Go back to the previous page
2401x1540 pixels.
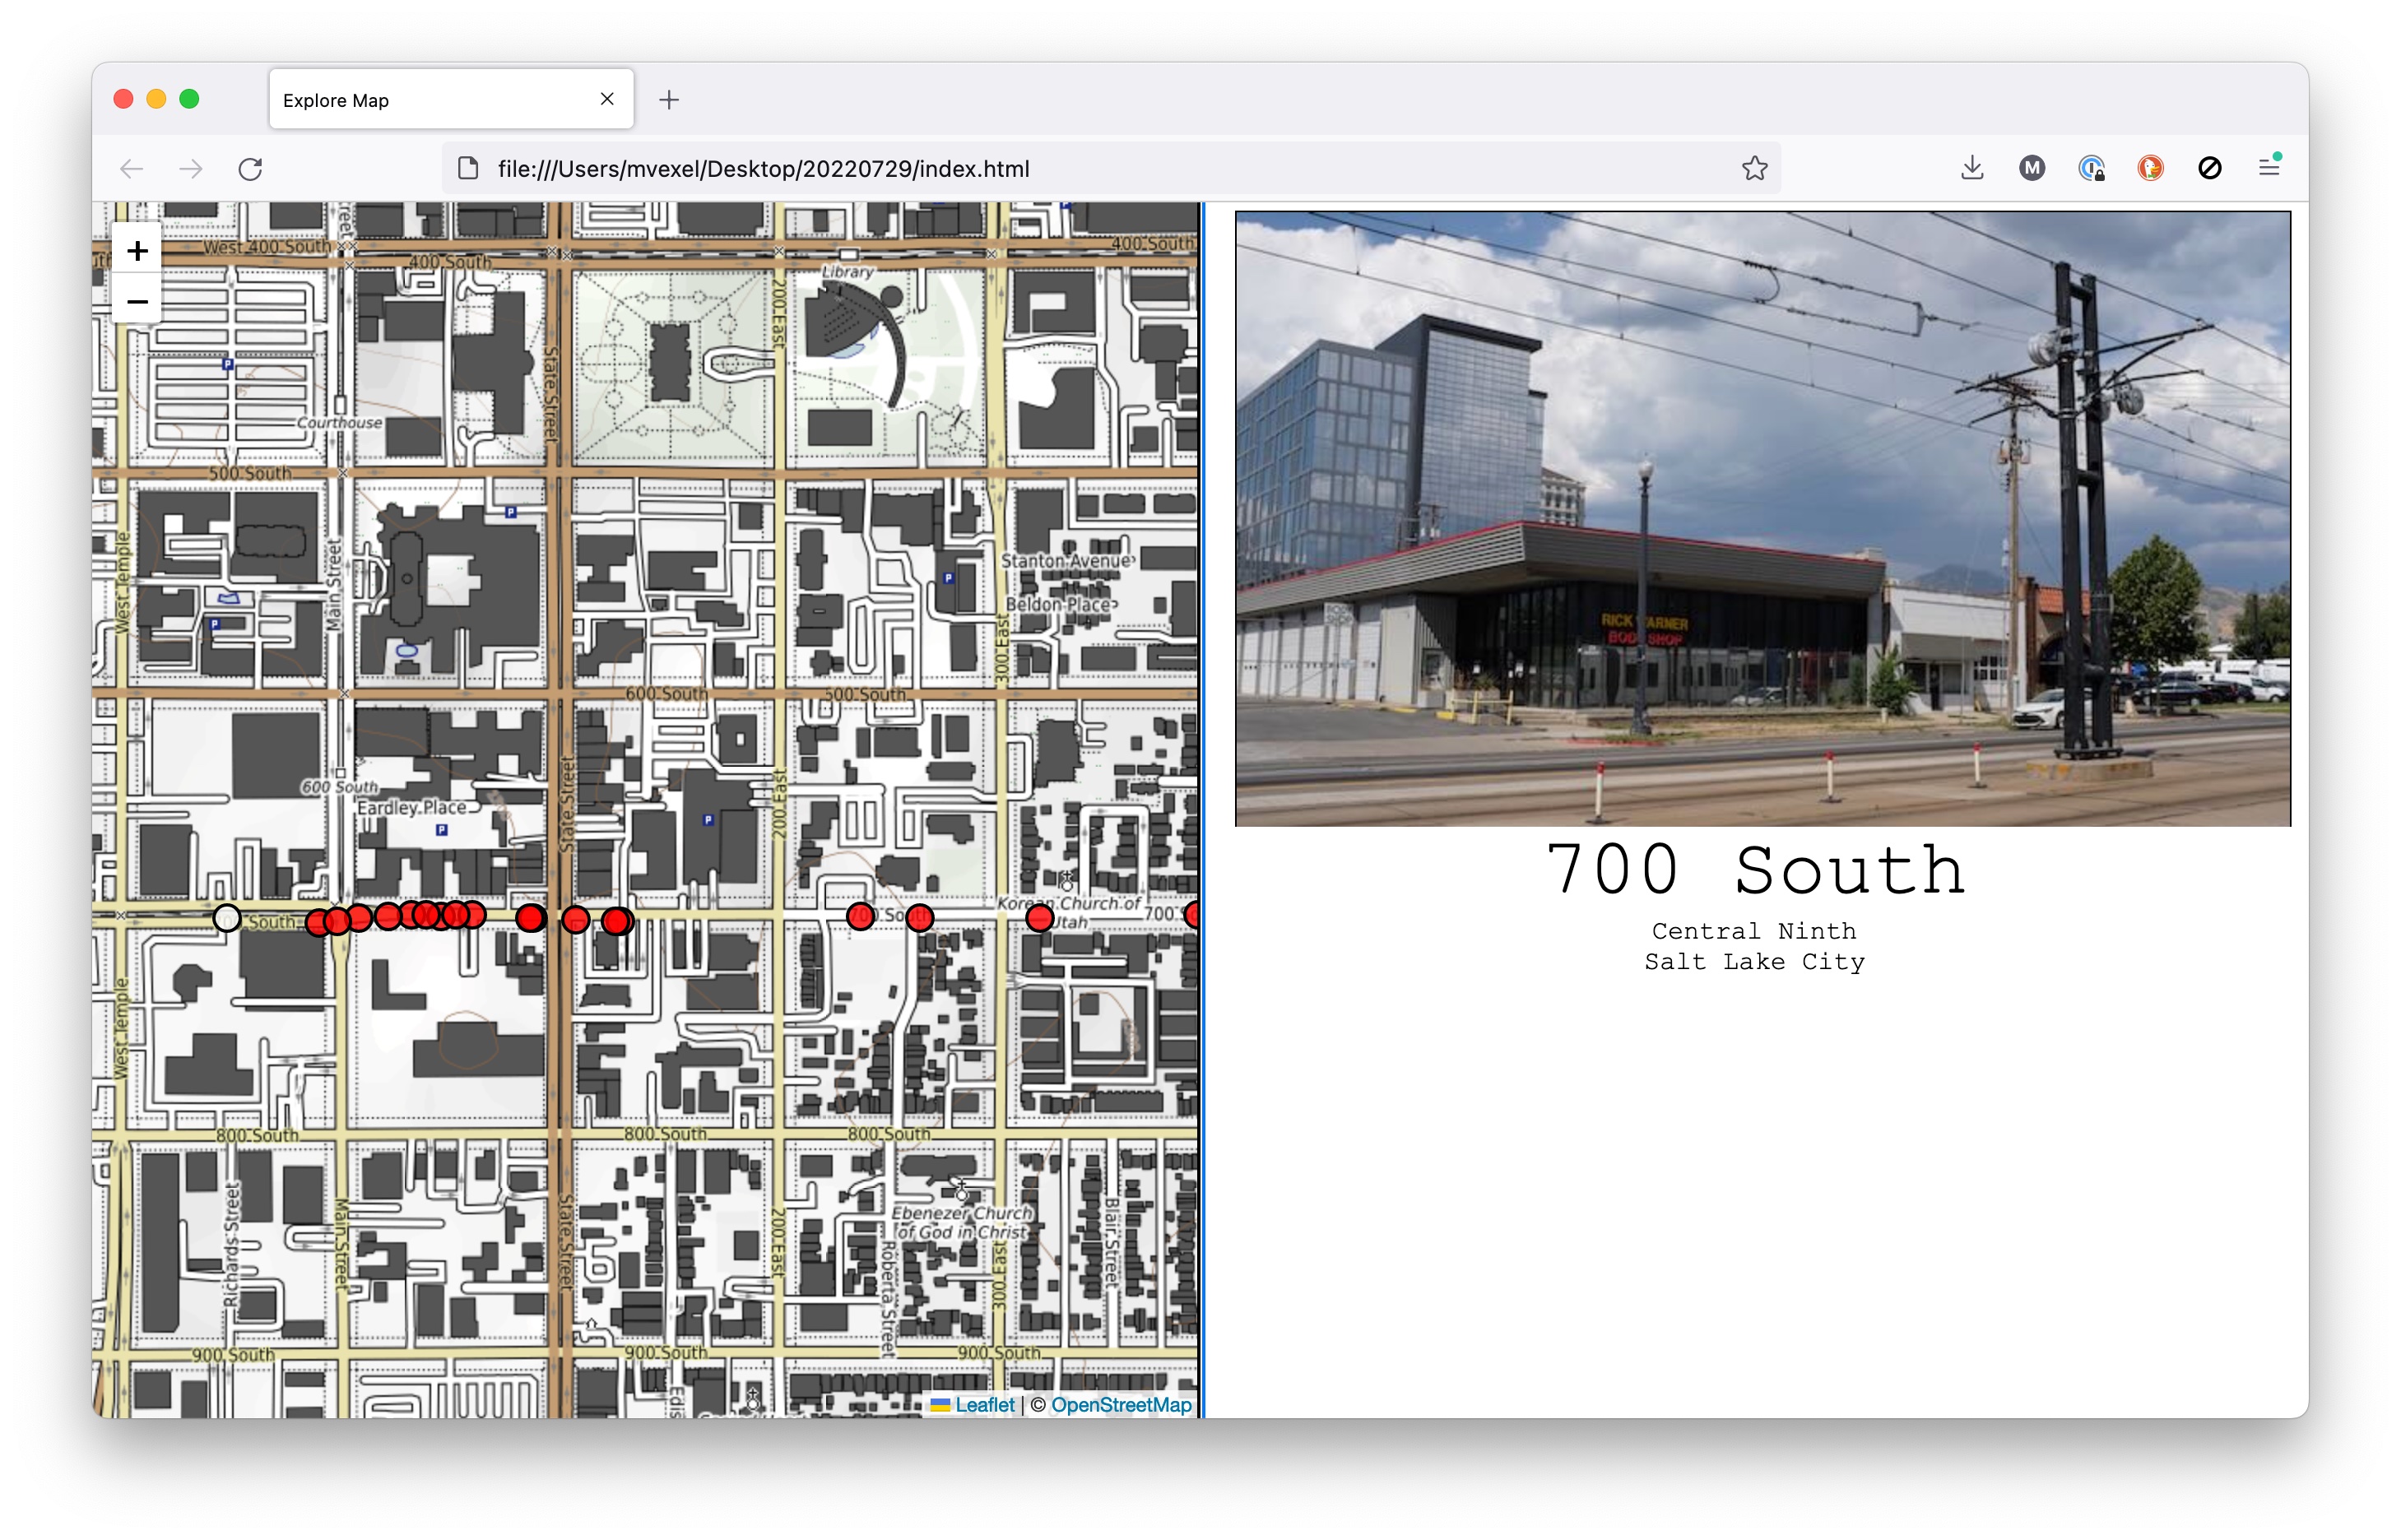point(132,168)
